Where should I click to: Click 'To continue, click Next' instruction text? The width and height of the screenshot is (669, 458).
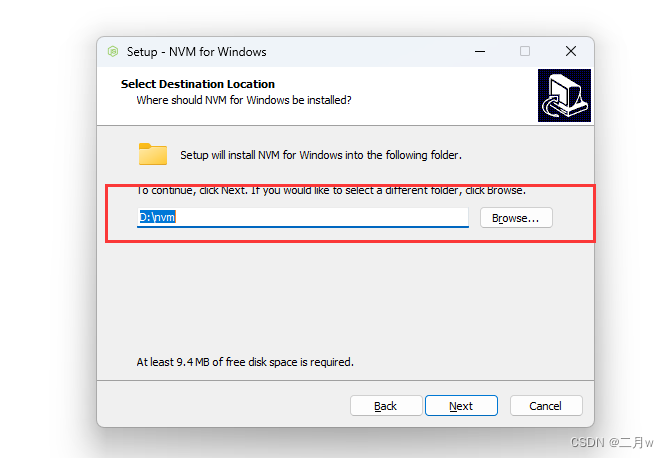(x=331, y=190)
